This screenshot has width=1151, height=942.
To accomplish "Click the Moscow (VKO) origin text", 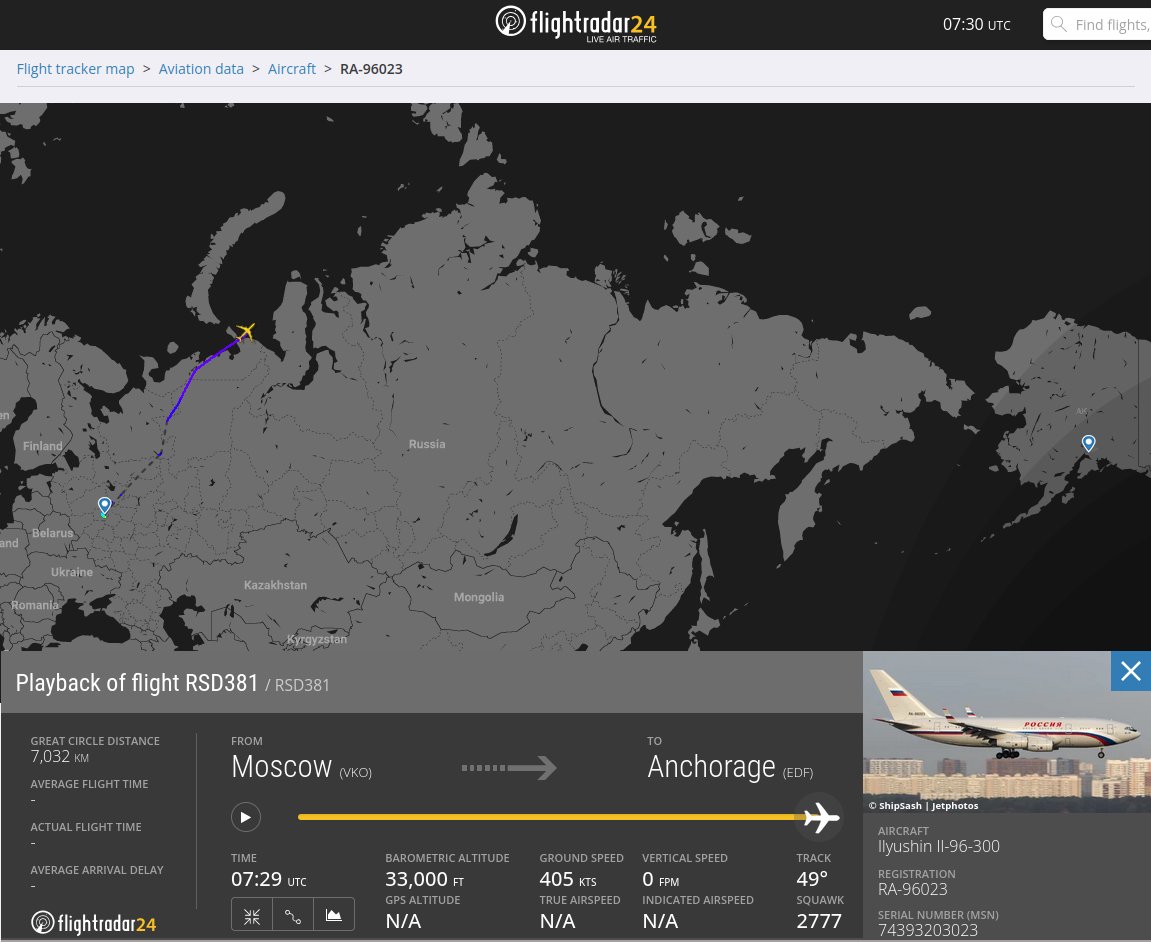I will pyautogui.click(x=301, y=767).
